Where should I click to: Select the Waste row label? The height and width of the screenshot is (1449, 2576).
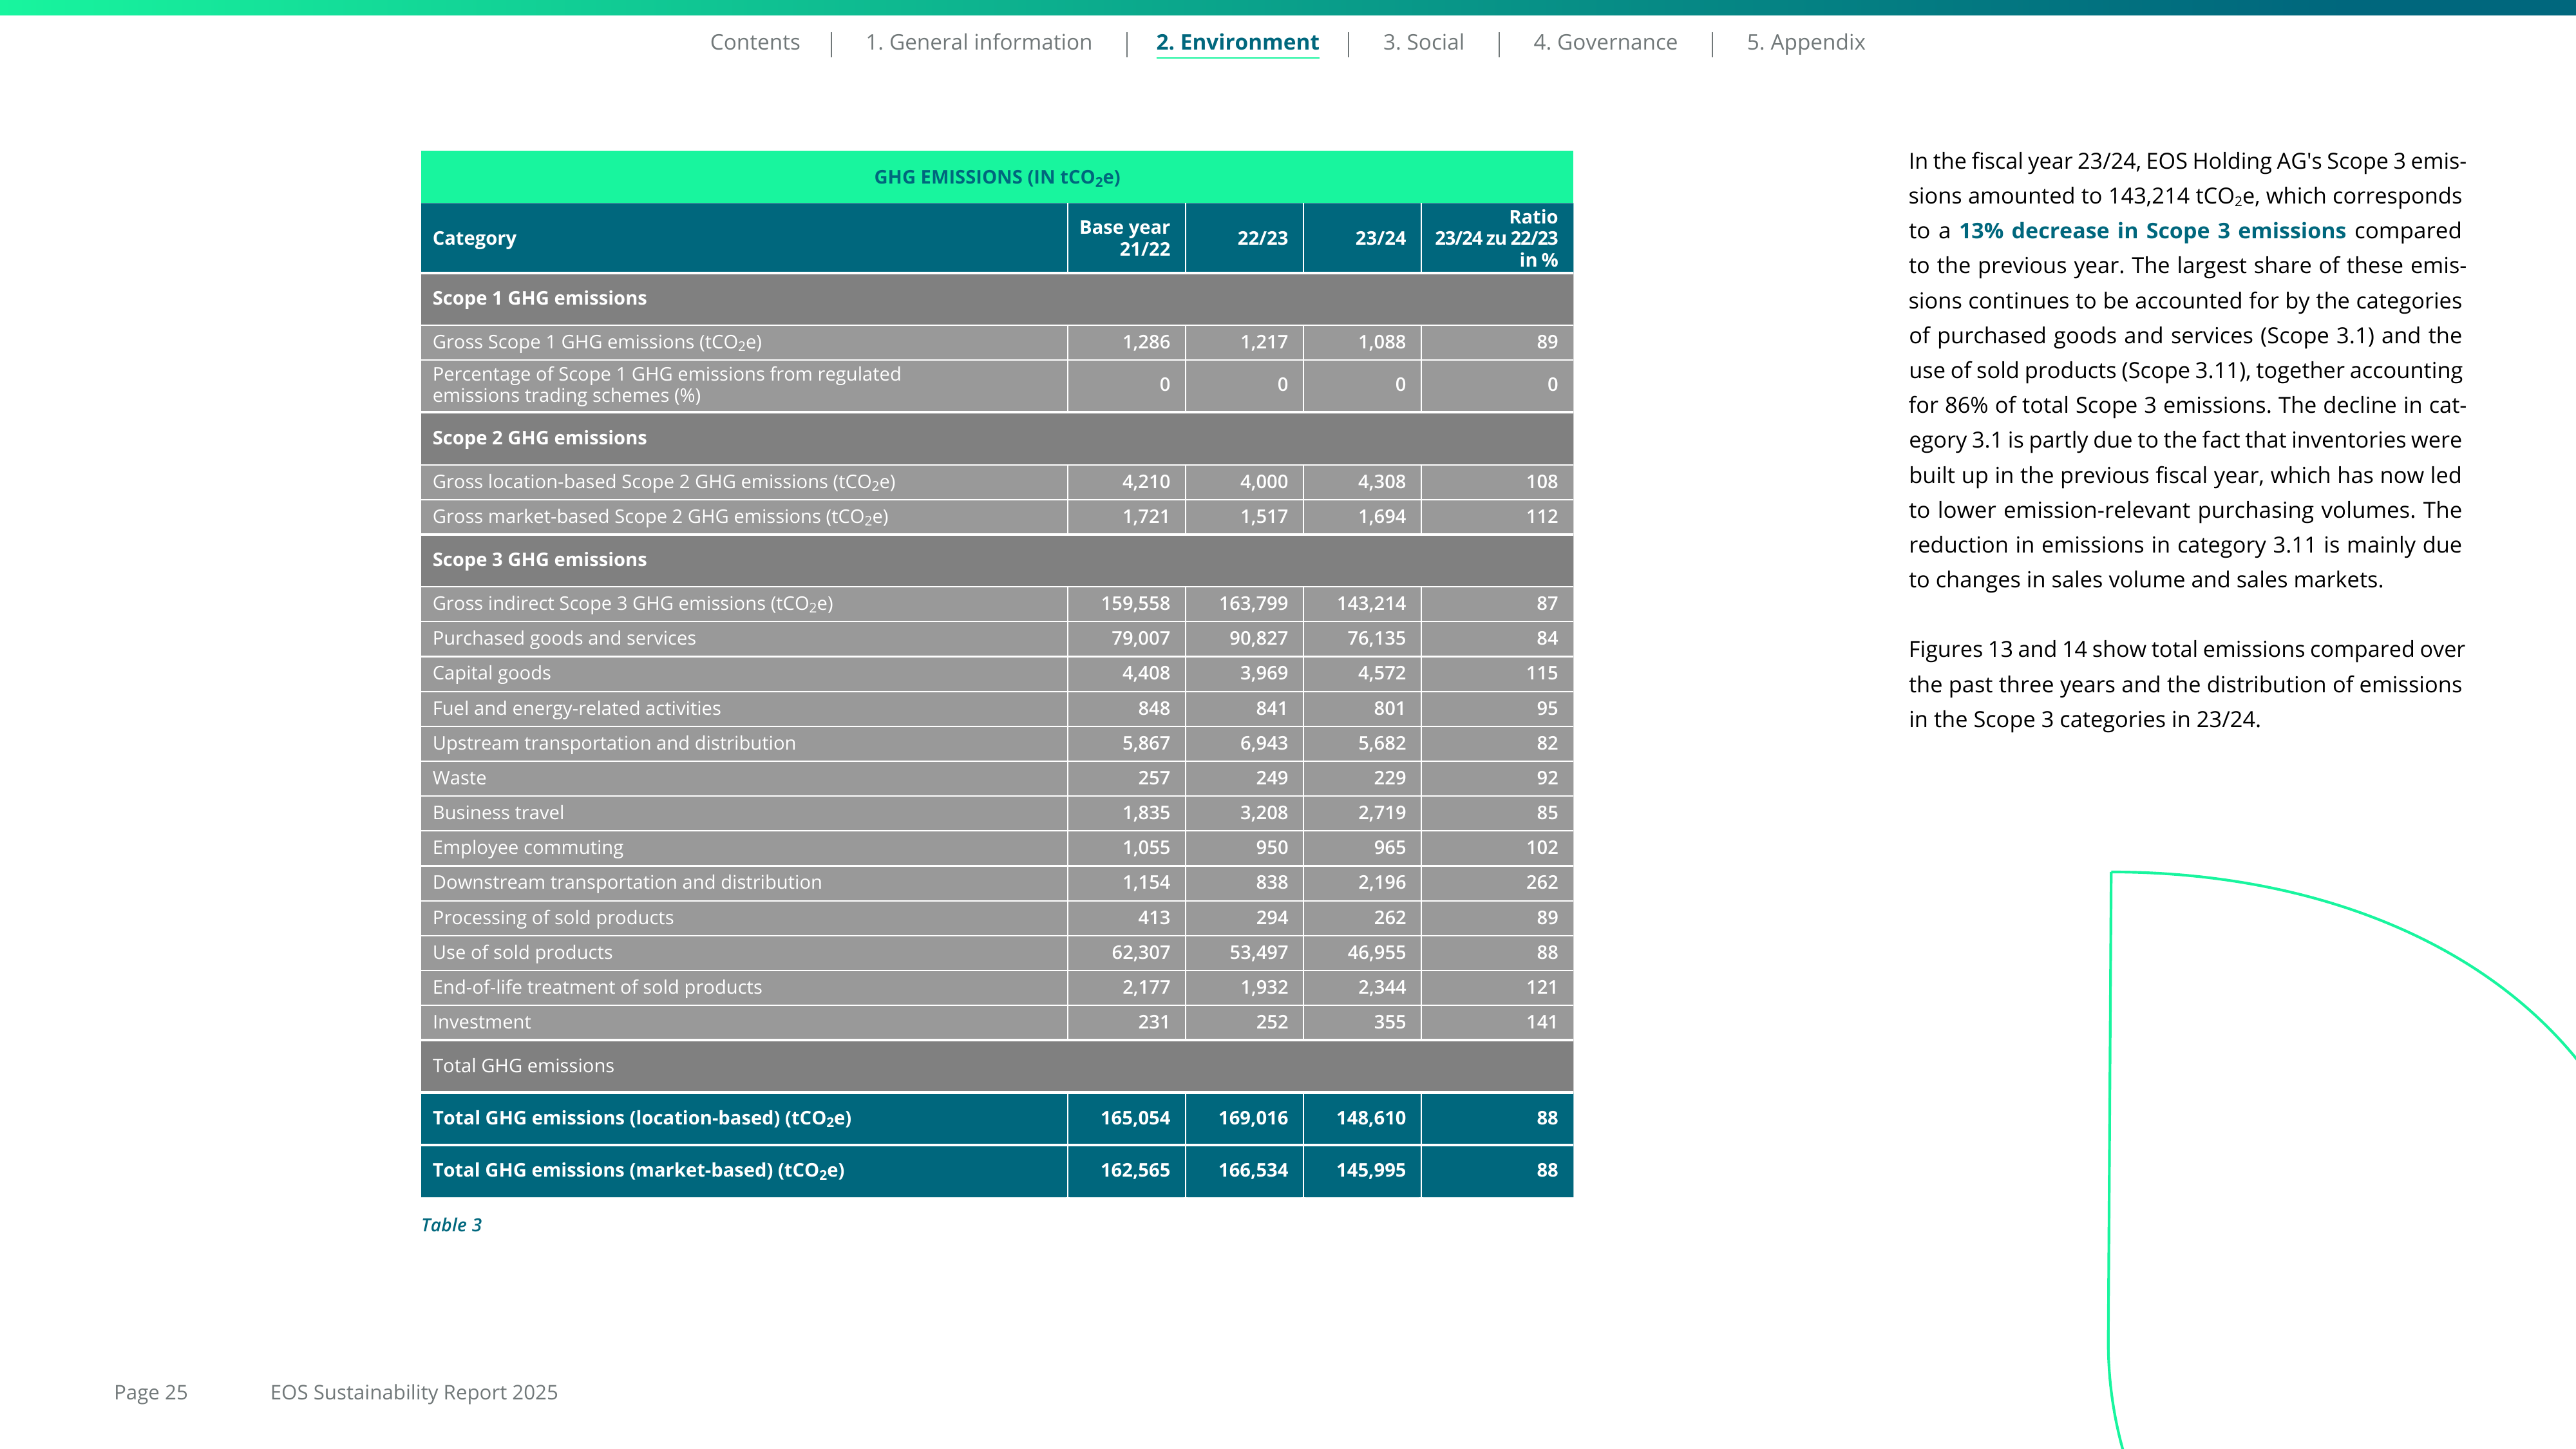(459, 778)
